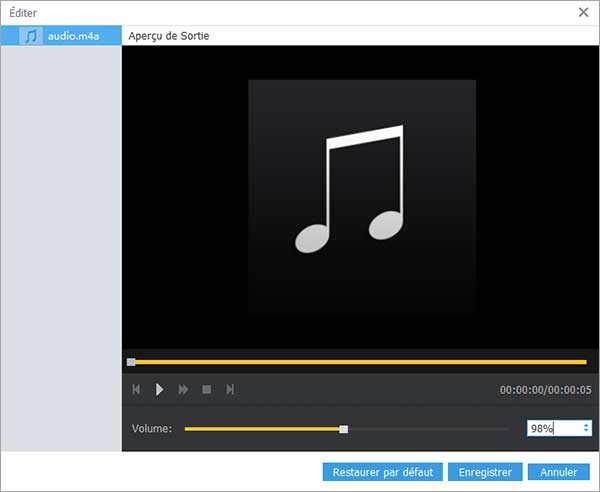This screenshot has width=600, height=492.
Task: Click the Restaurer par défaut button
Action: (383, 472)
